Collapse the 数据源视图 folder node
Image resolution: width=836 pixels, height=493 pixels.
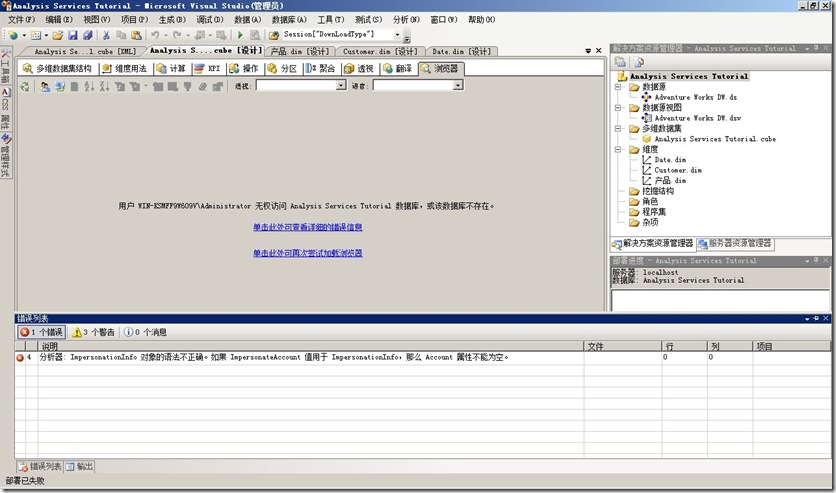618,108
